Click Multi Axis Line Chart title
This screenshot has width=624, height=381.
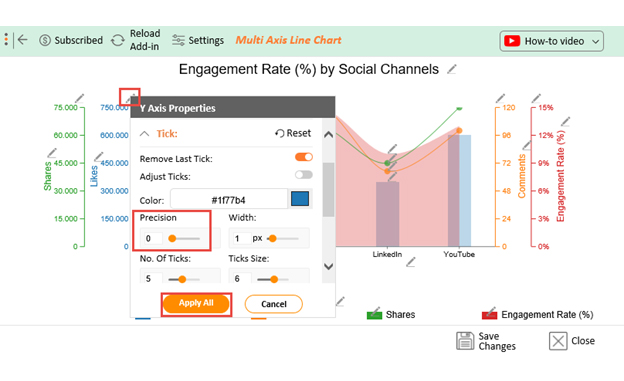point(288,40)
